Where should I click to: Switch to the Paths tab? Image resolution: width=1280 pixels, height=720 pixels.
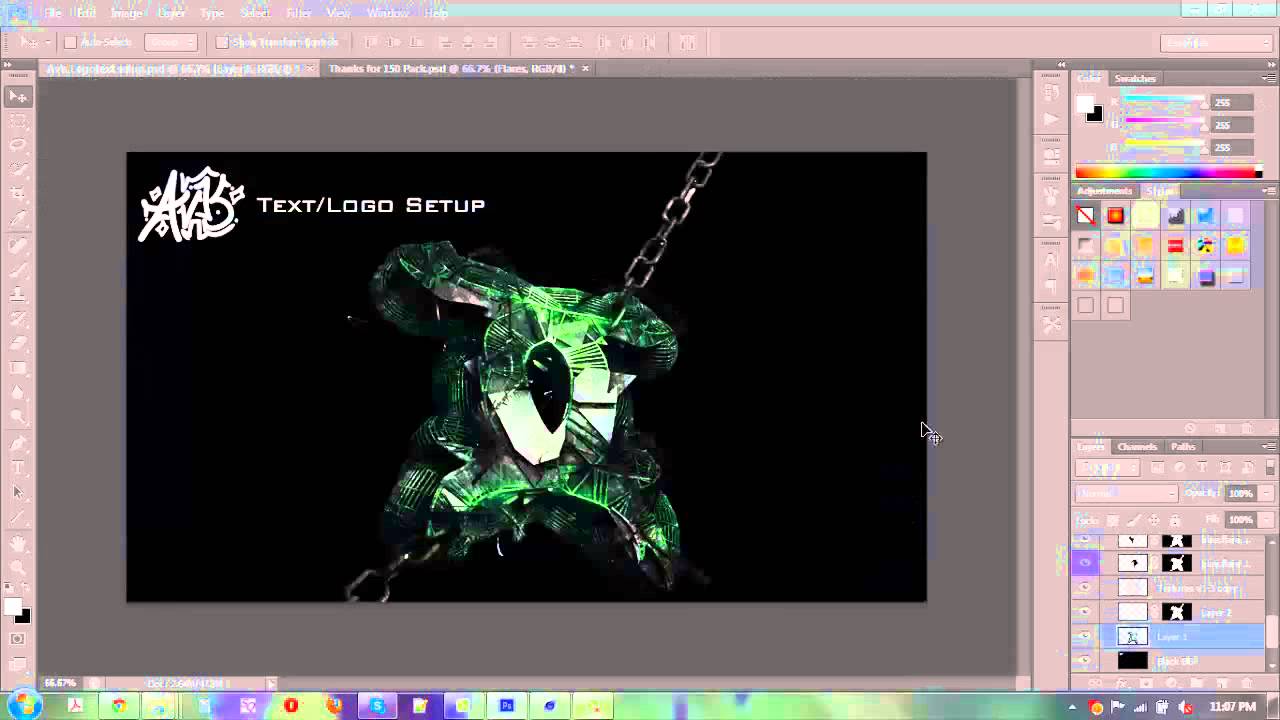pos(1183,447)
